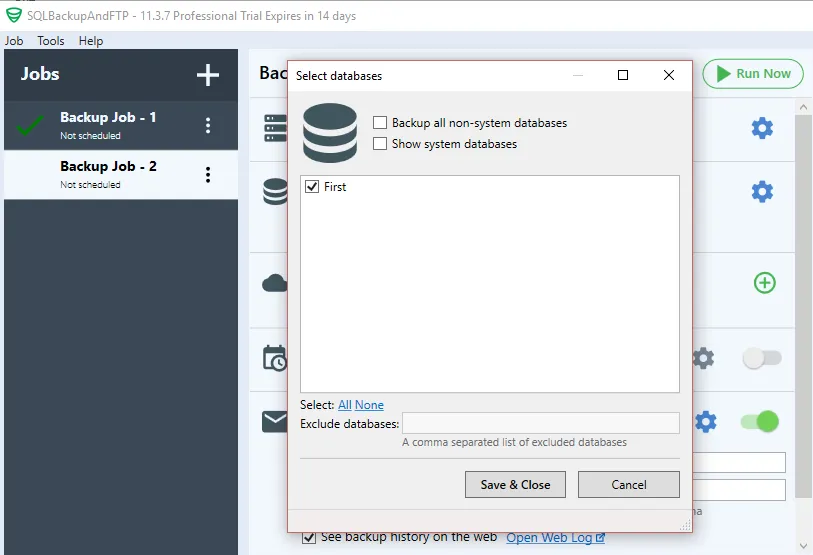Image resolution: width=813 pixels, height=555 pixels.
Task: Add a new job with the plus icon
Action: point(207,75)
